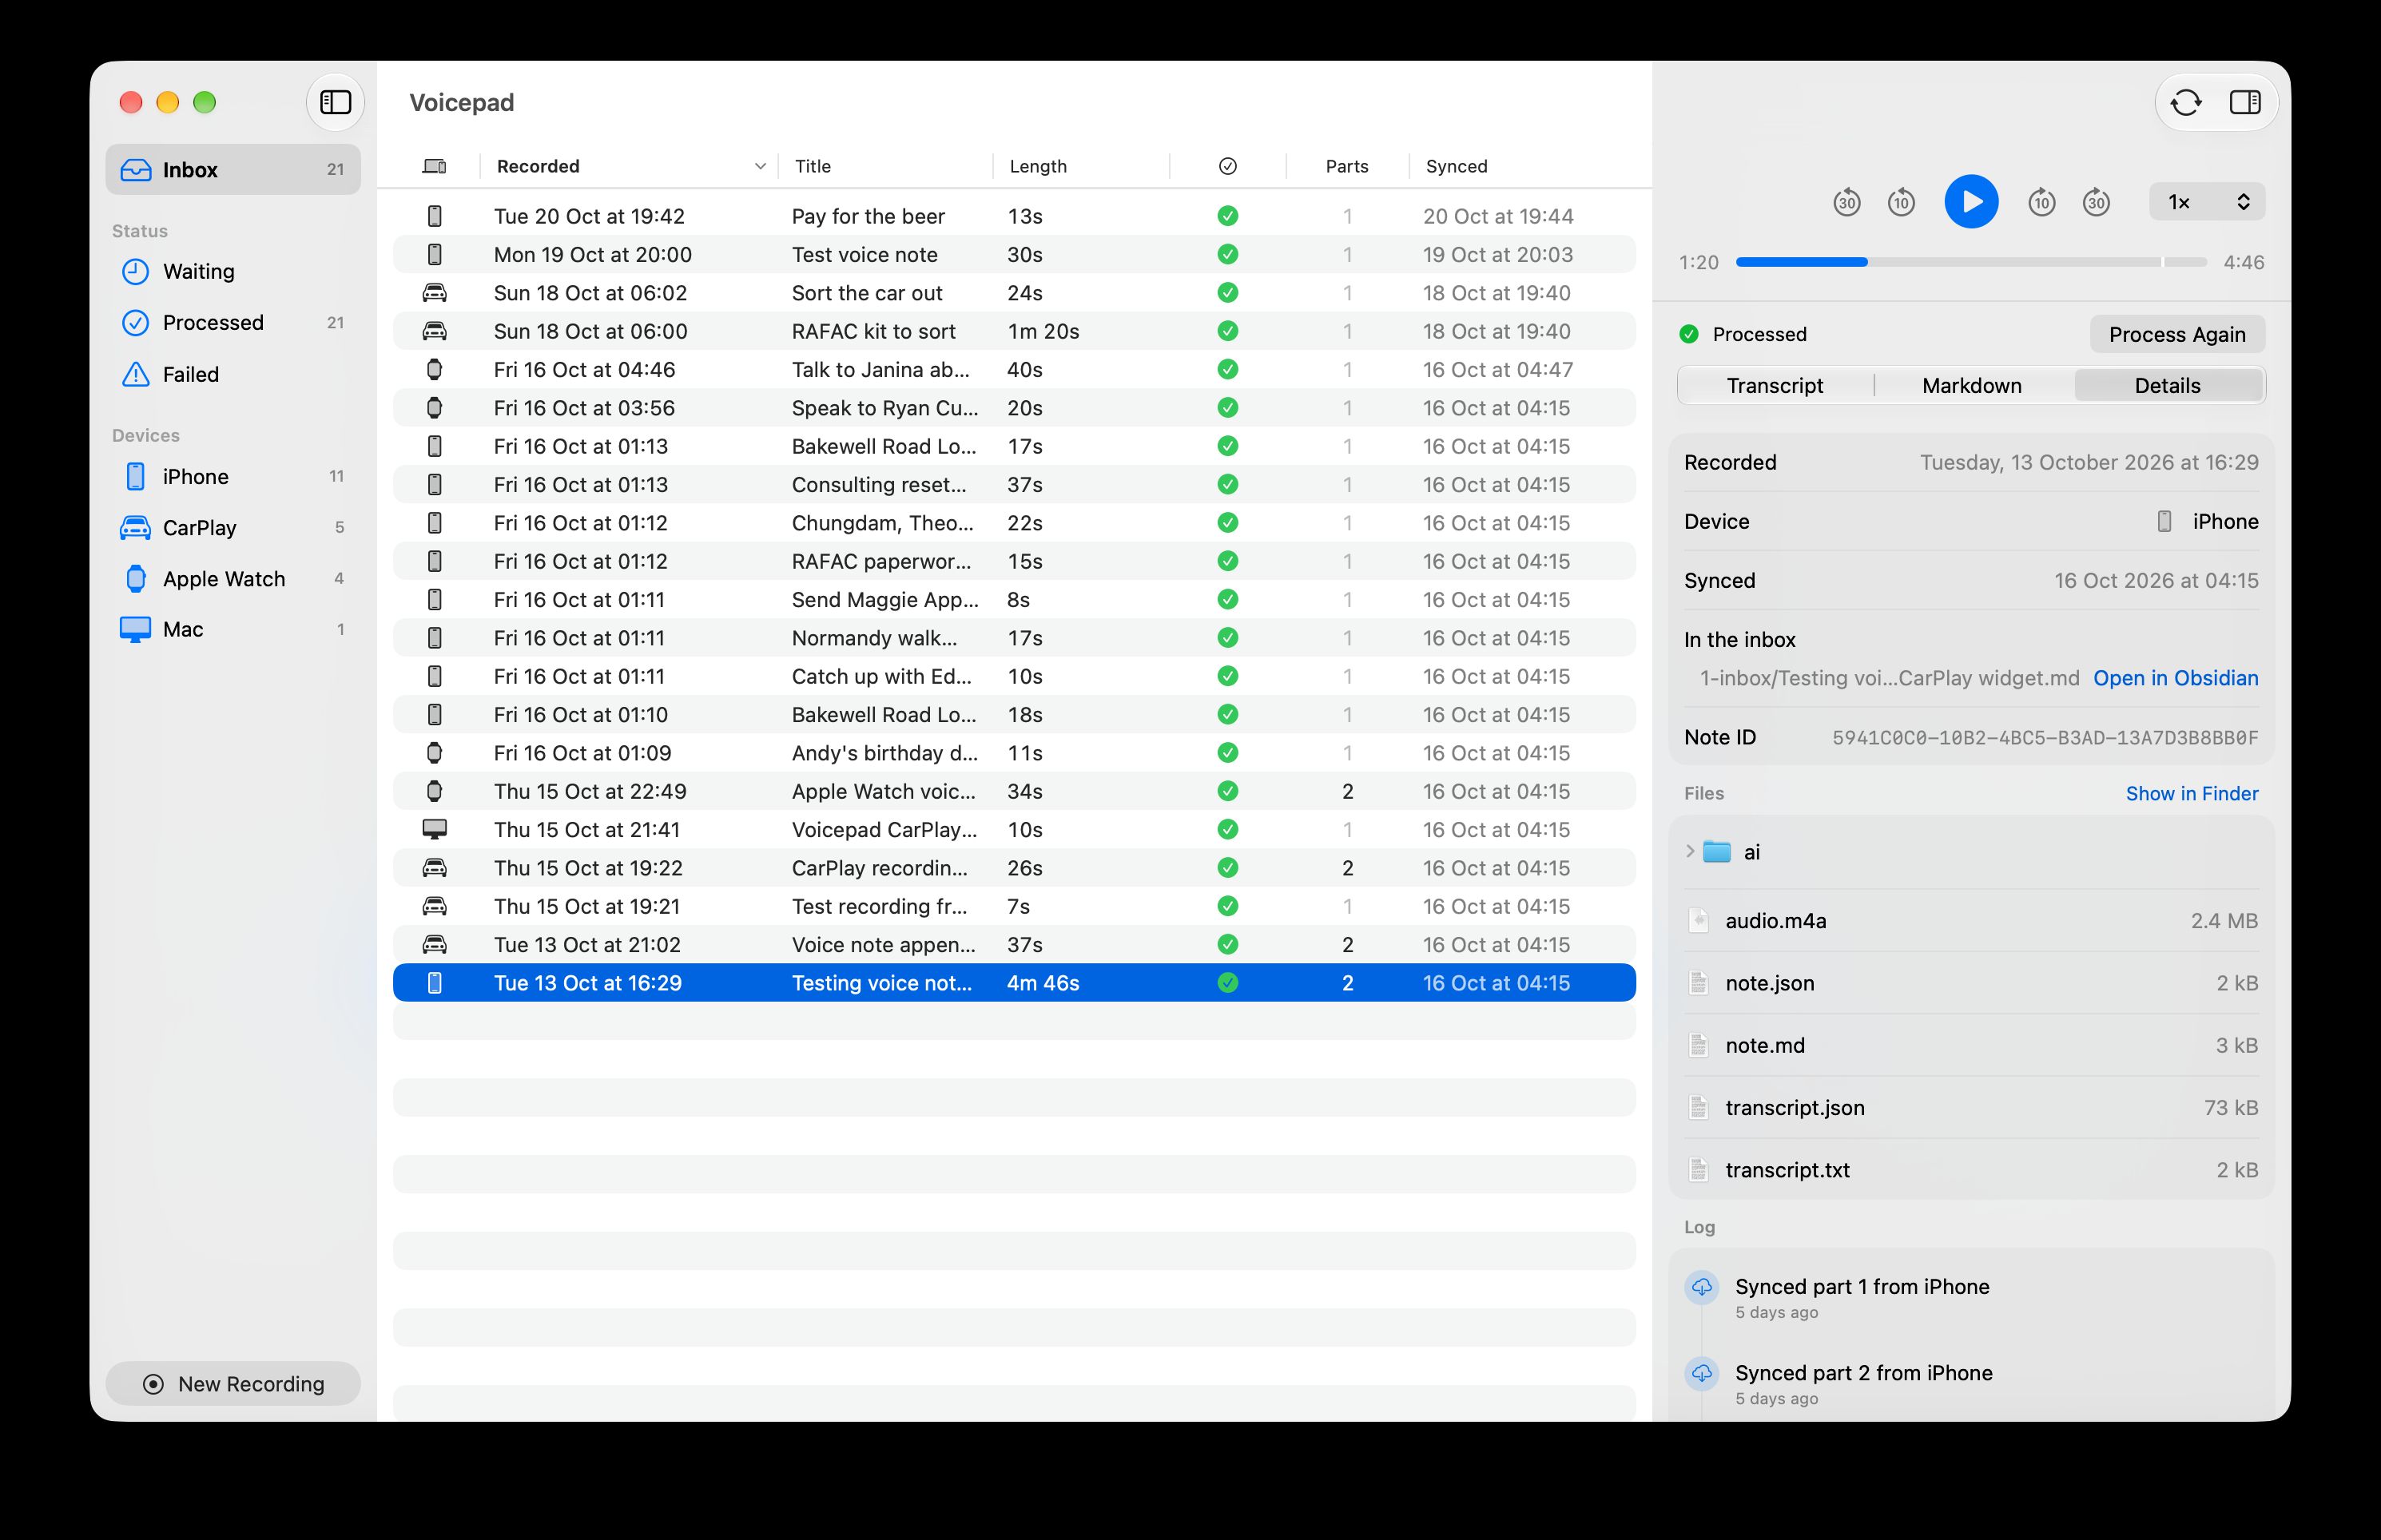The height and width of the screenshot is (1540, 2381).
Task: Select the transcript.json file
Action: 1971,1108
